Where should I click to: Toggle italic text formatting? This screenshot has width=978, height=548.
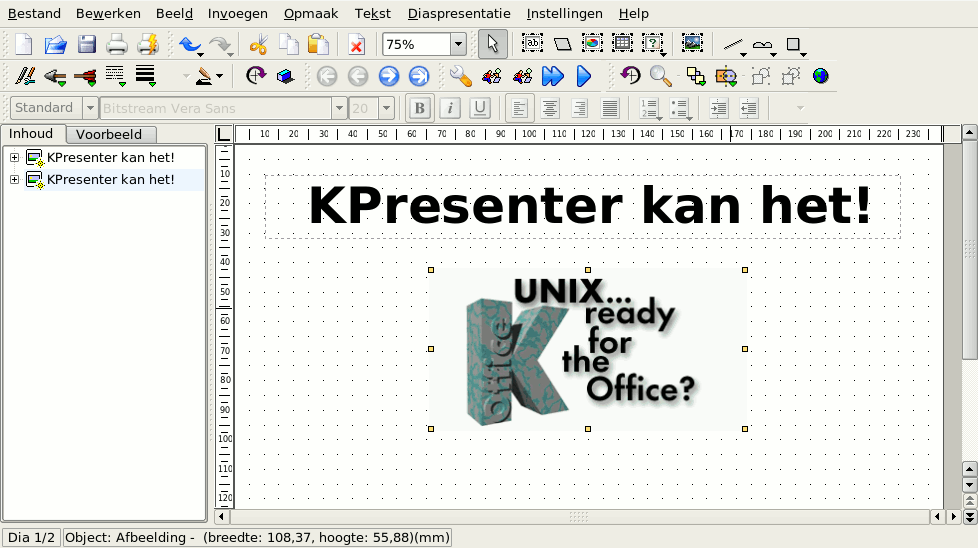[x=450, y=108]
